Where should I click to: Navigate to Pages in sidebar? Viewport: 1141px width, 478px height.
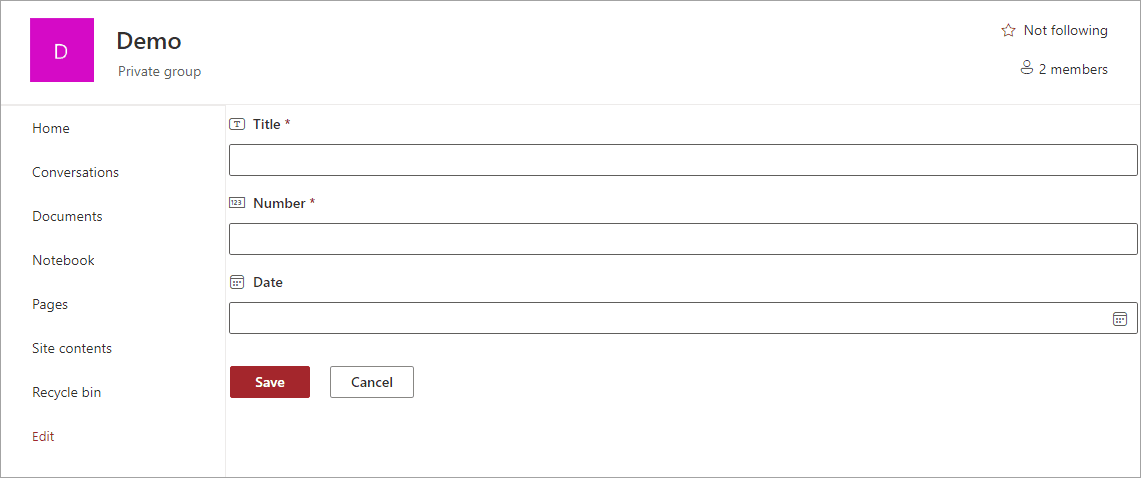pos(50,304)
